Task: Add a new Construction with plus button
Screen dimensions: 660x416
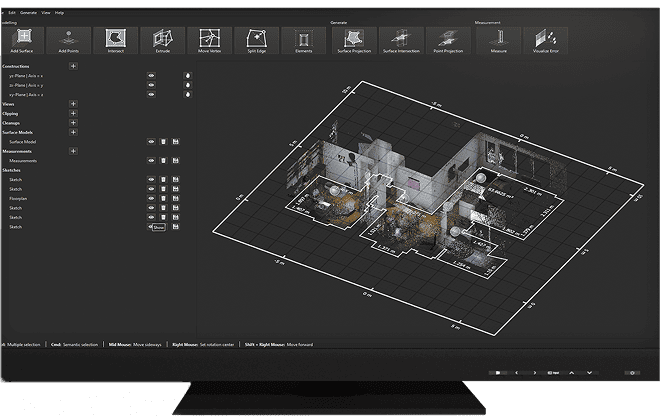Action: tap(73, 66)
